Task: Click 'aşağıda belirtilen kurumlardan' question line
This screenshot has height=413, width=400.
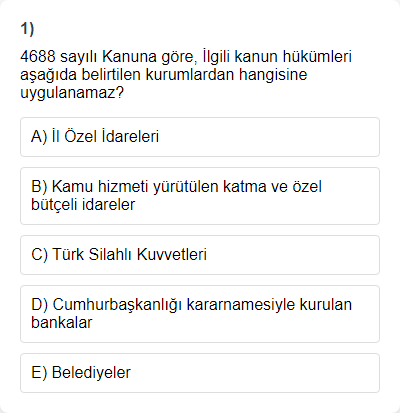Action: coord(127,75)
